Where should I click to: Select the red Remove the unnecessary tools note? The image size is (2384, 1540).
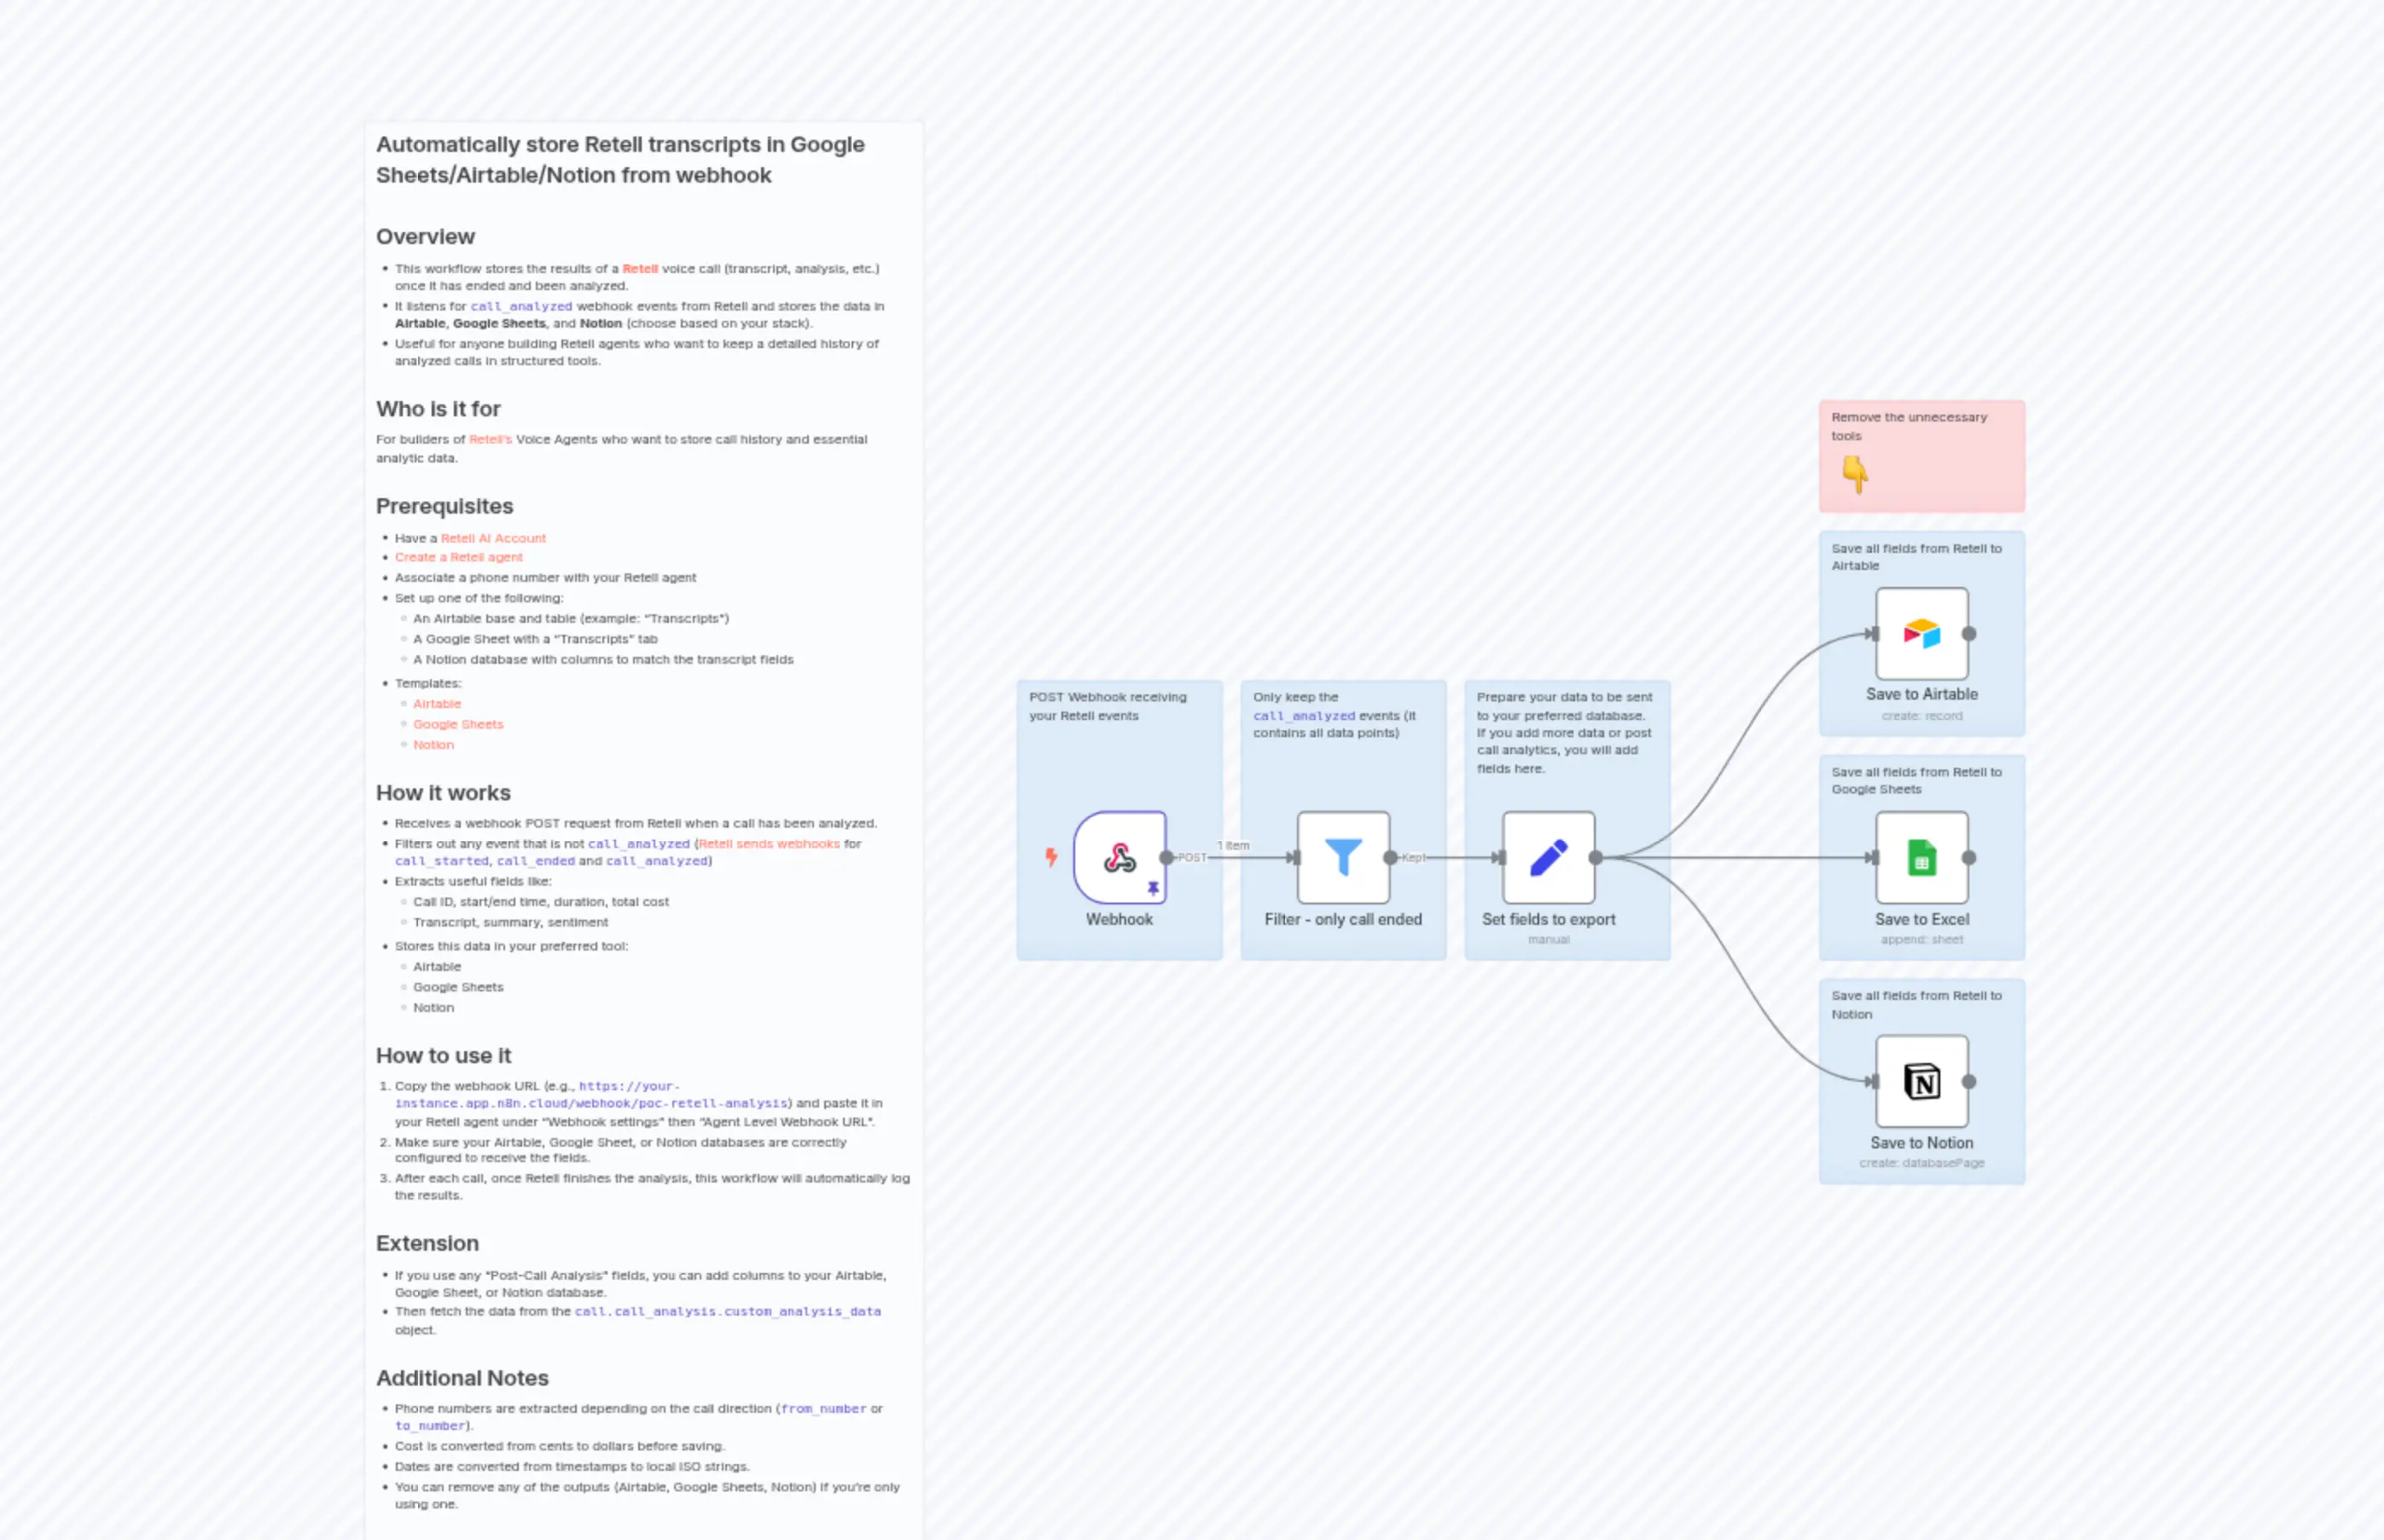click(1920, 455)
